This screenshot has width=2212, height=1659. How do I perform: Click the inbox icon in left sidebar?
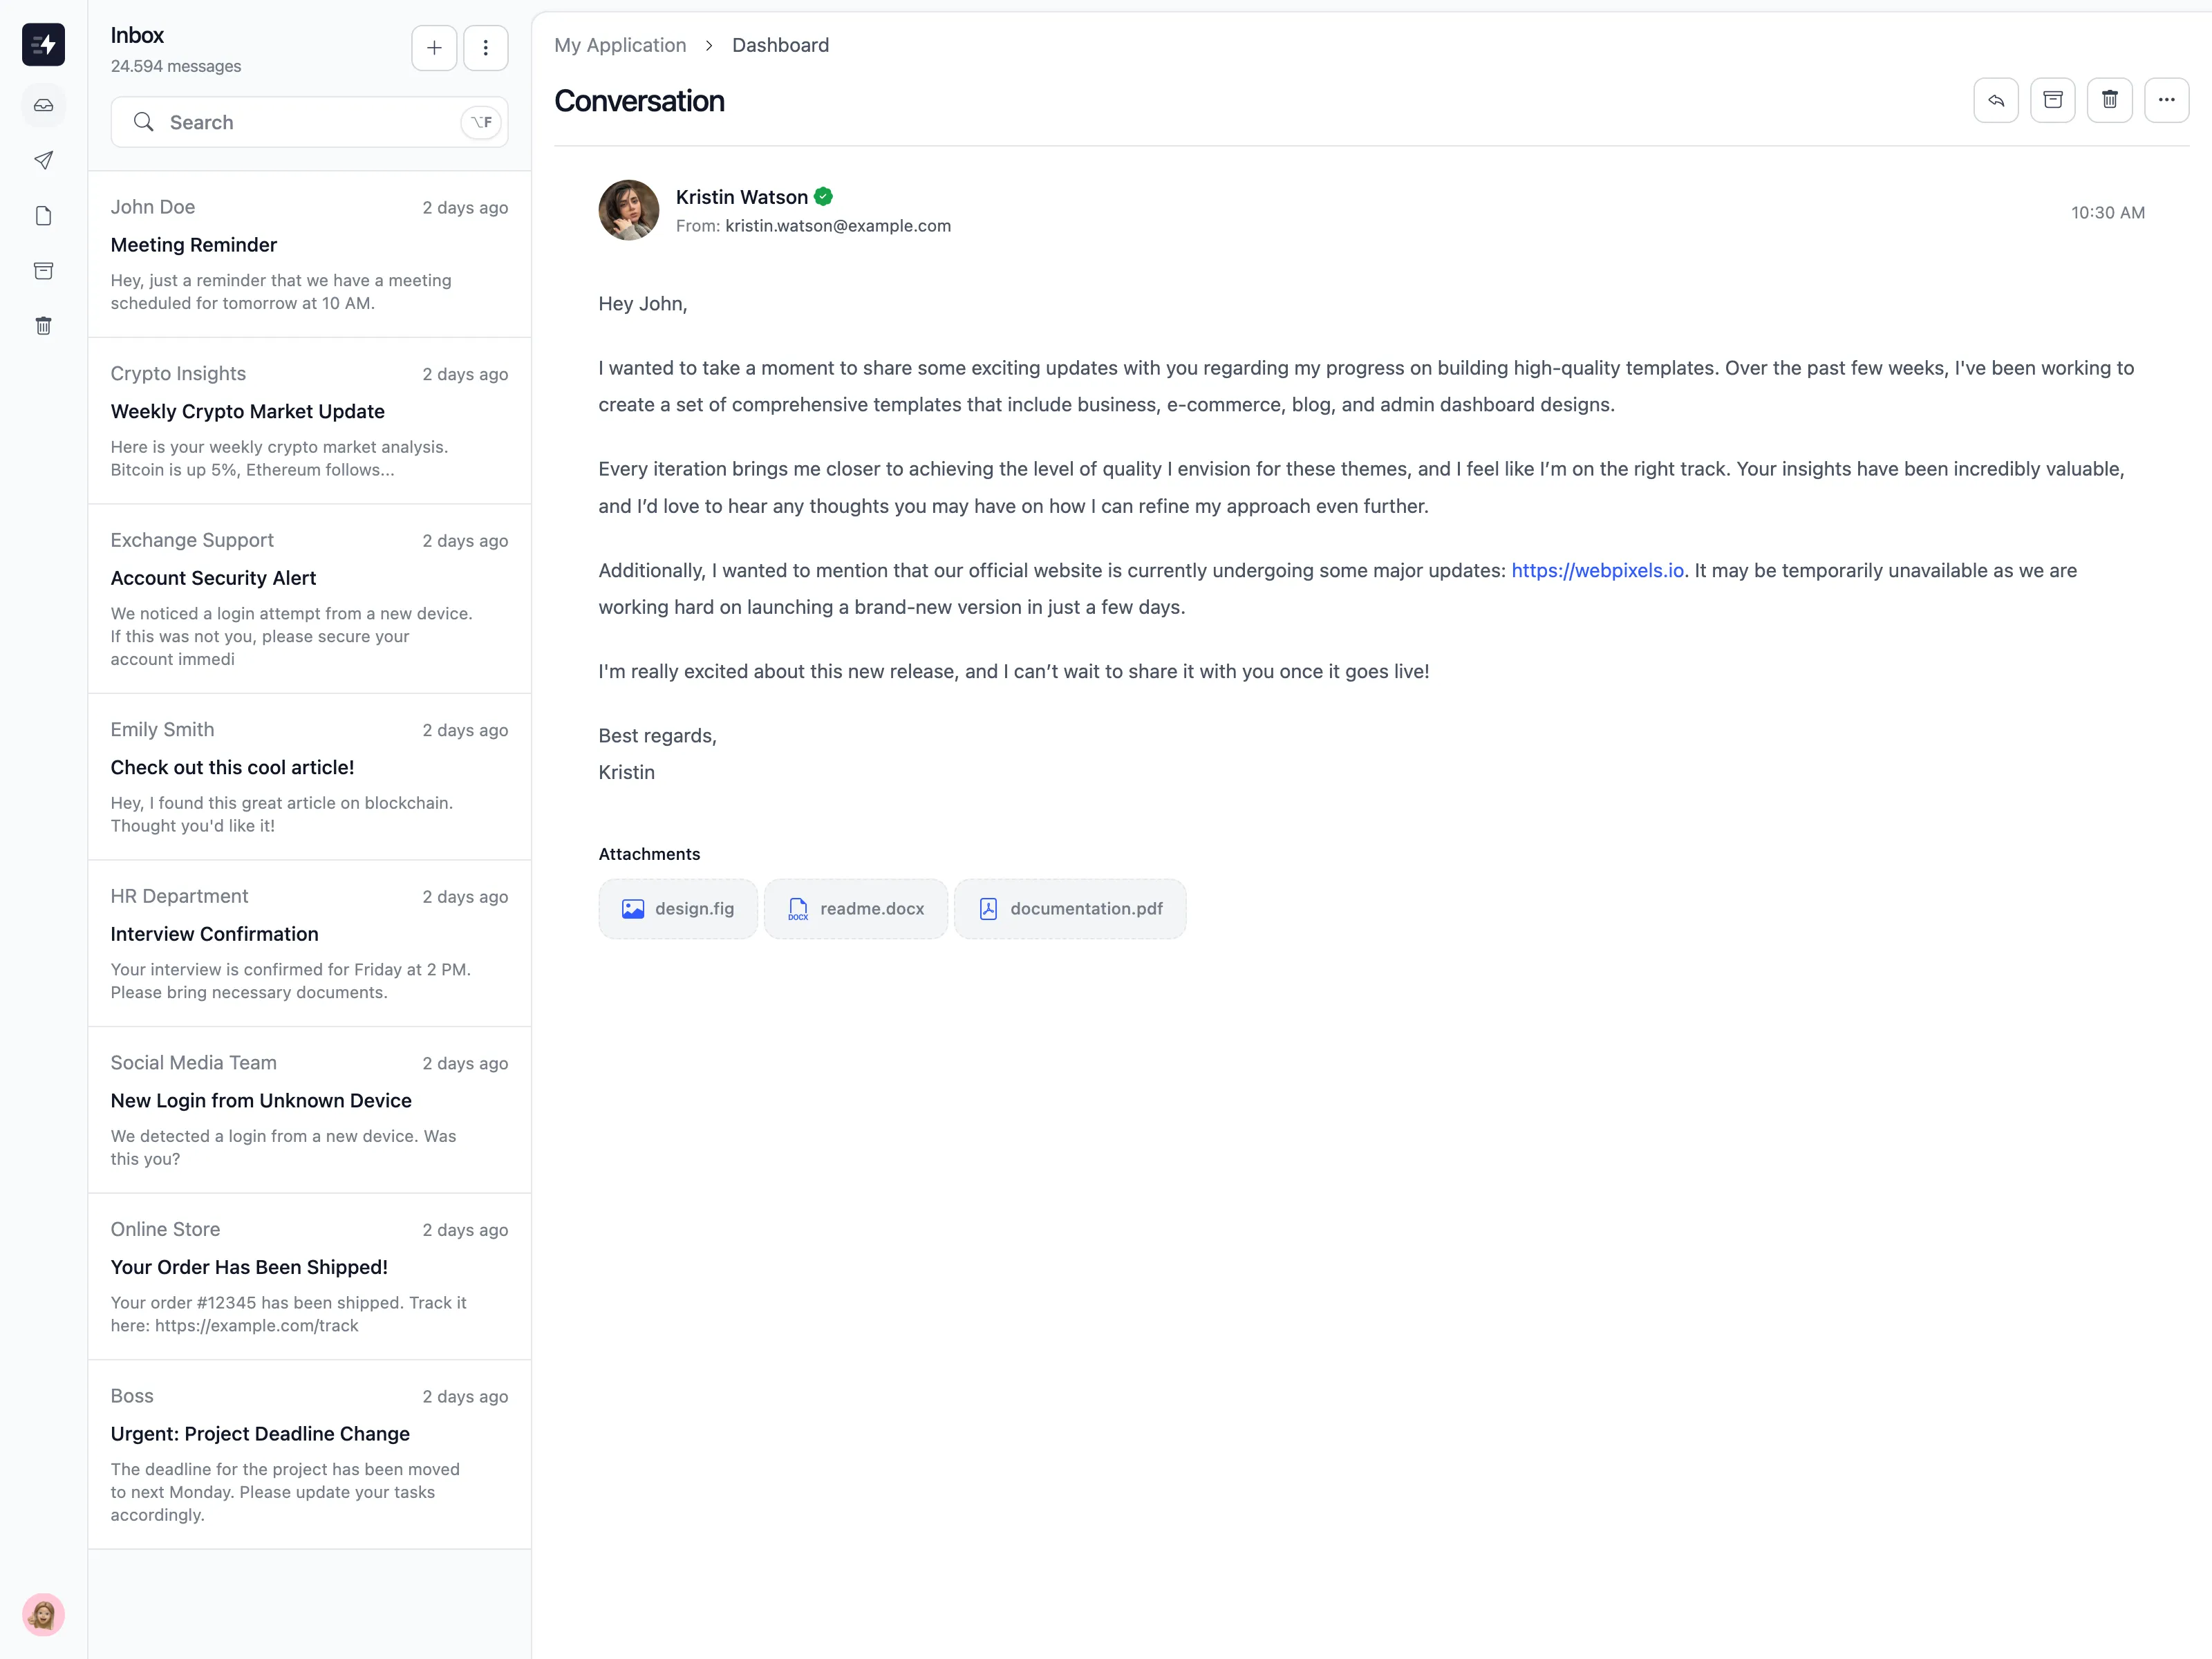[43, 105]
